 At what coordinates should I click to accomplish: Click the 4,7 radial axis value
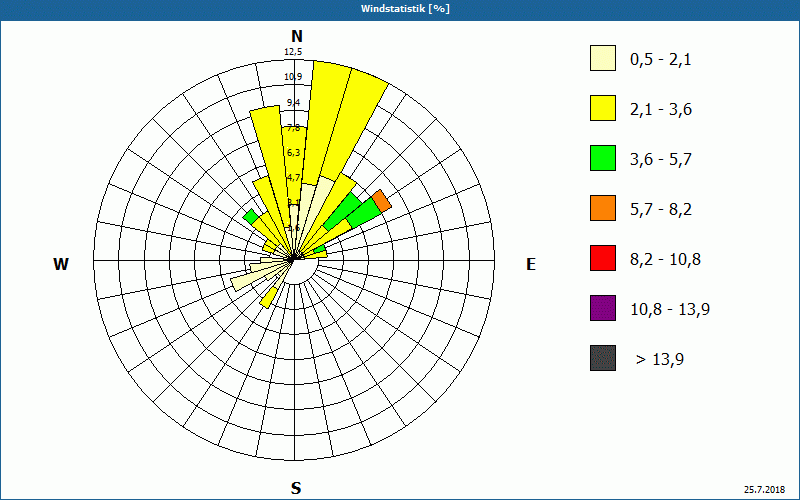point(293,178)
